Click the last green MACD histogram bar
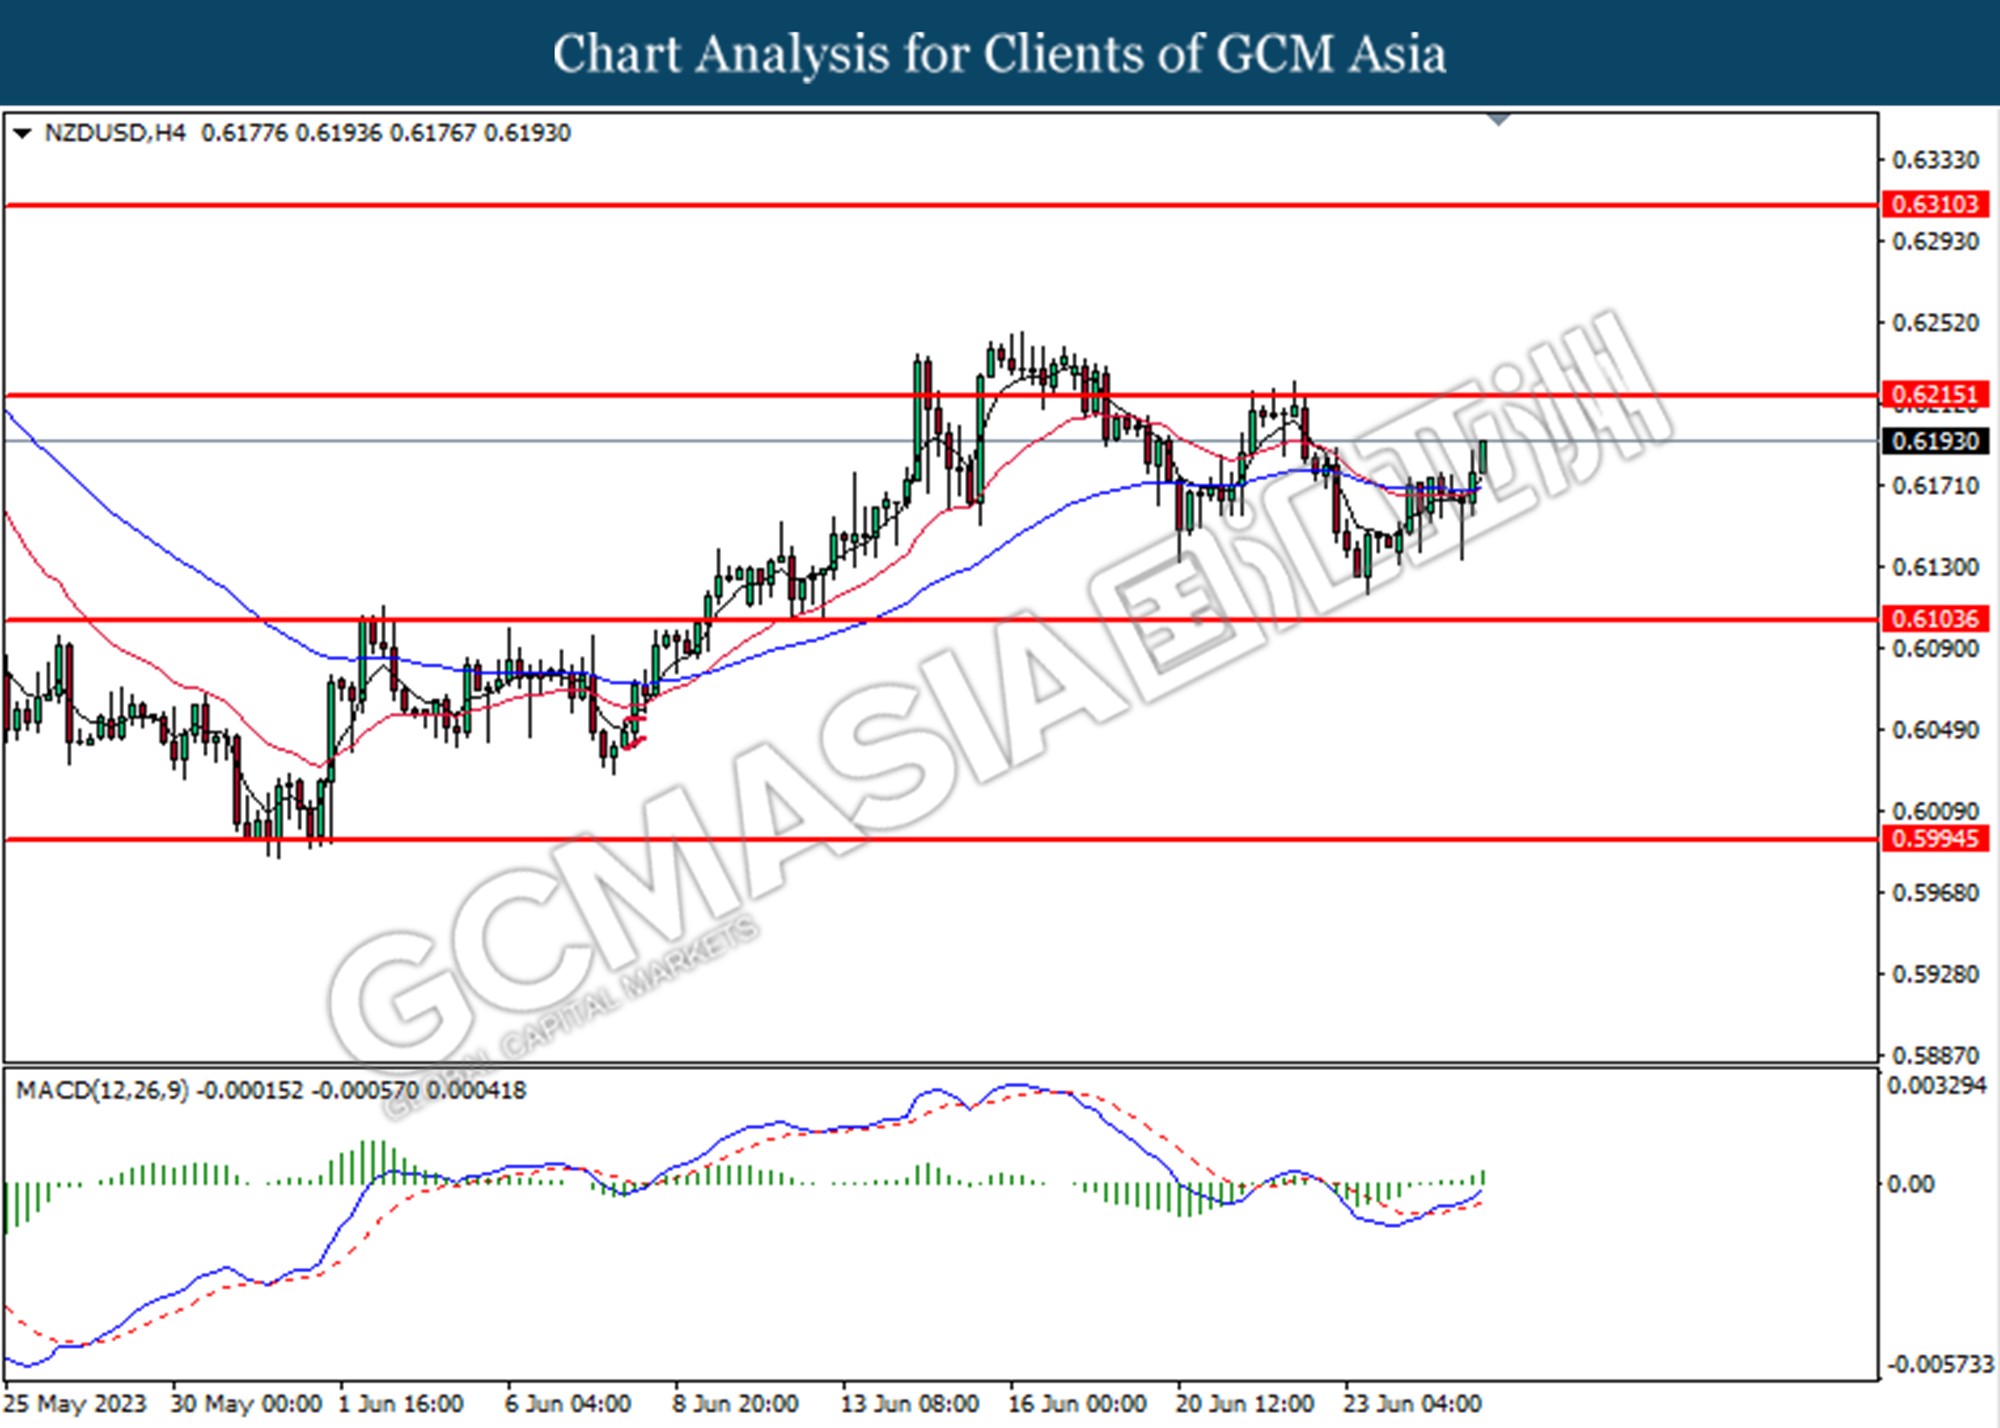The height and width of the screenshot is (1428, 2000). [1483, 1177]
